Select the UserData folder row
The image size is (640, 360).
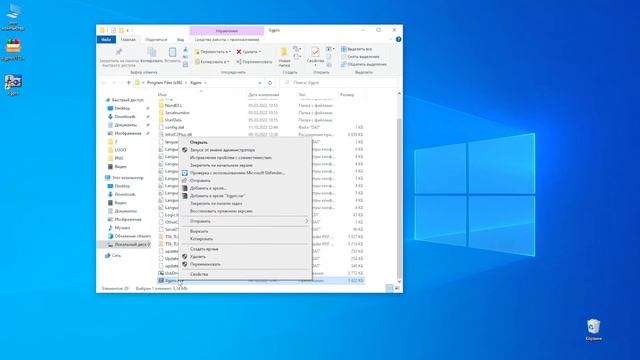tap(260, 120)
